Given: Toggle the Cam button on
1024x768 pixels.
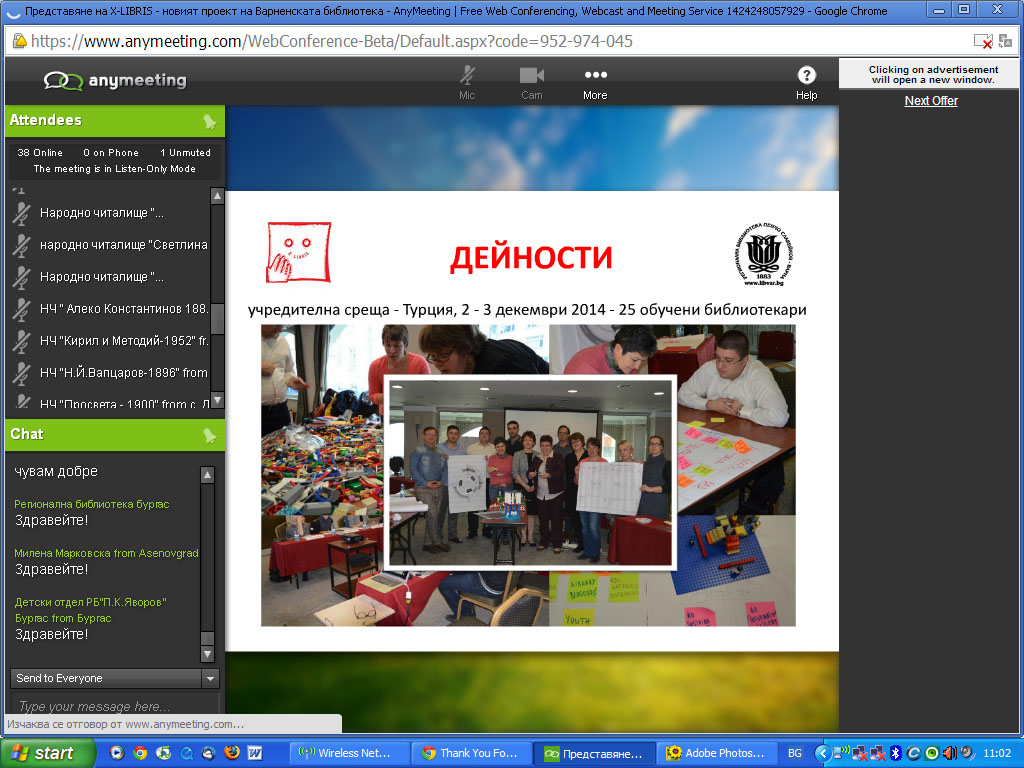Looking at the screenshot, I should pyautogui.click(x=531, y=81).
